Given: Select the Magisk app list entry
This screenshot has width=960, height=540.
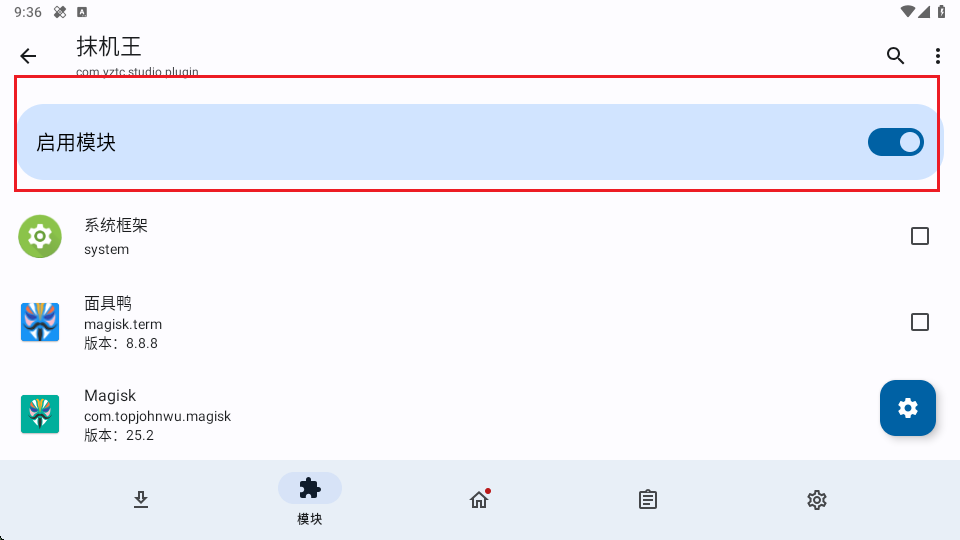Looking at the screenshot, I should point(480,414).
